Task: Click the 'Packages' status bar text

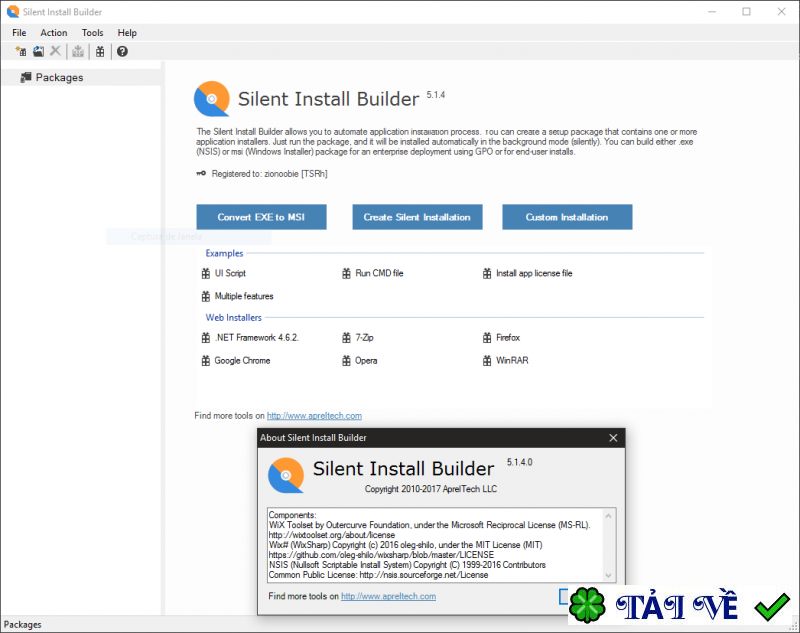Action: click(22, 624)
